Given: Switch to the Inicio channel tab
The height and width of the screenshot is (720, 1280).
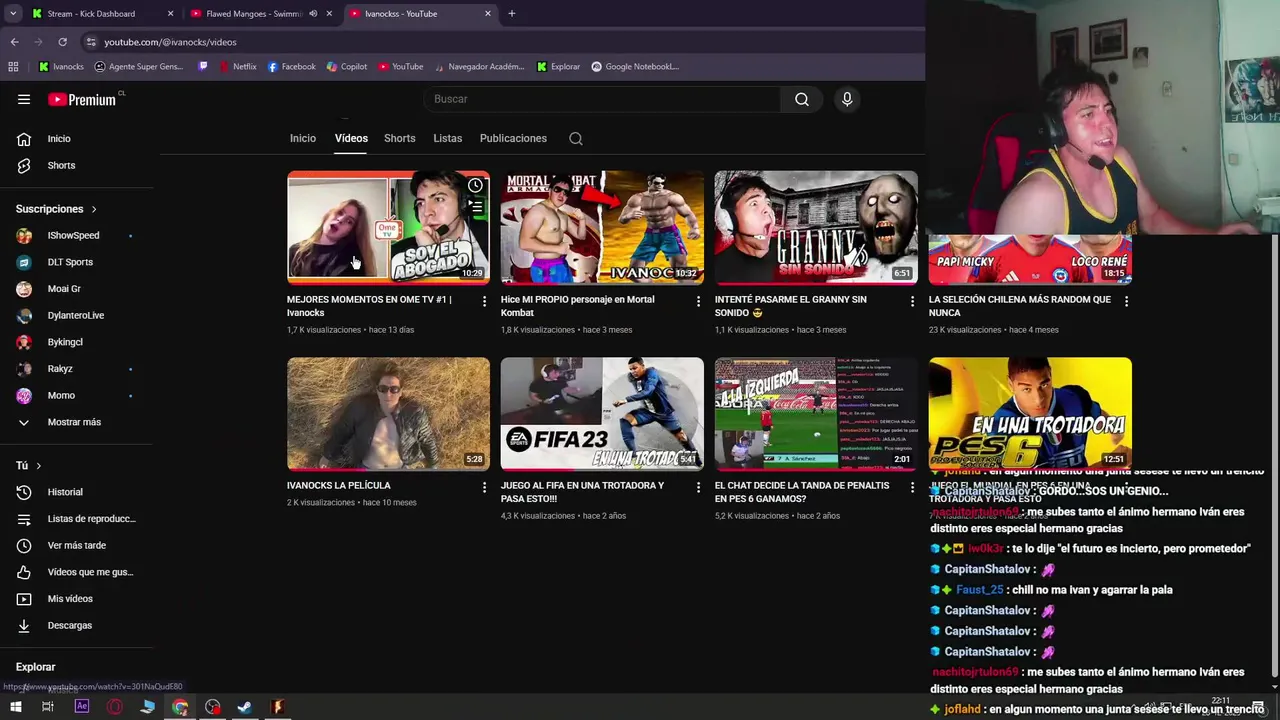Looking at the screenshot, I should (x=303, y=139).
